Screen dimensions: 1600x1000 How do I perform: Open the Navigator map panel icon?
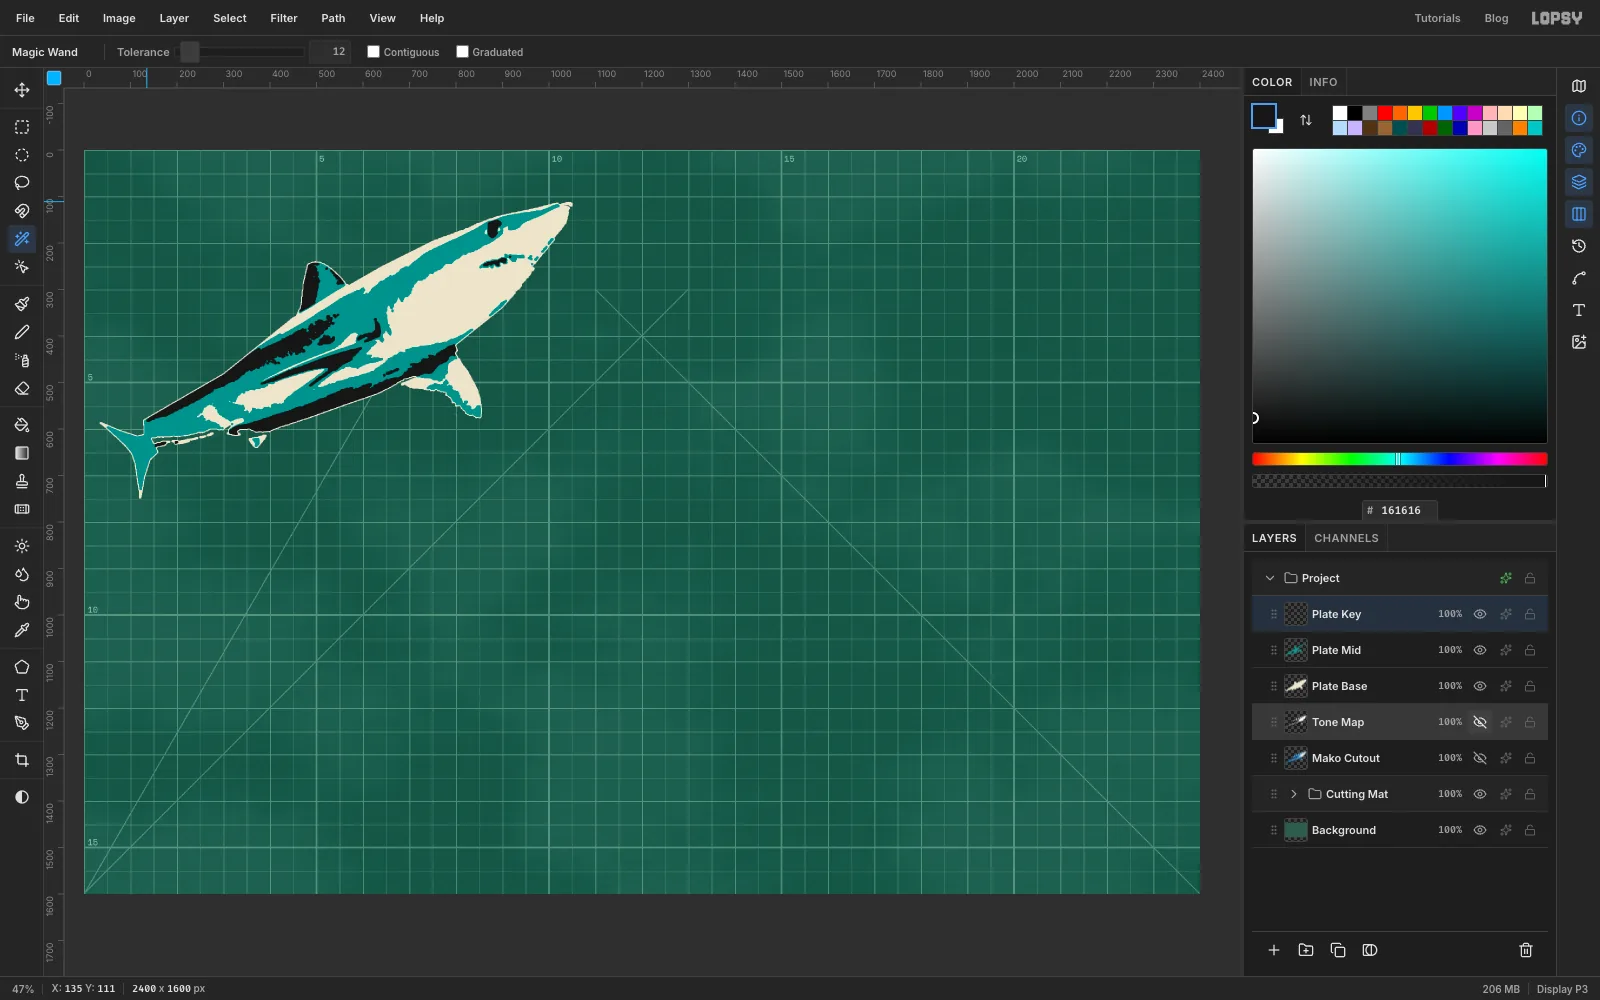click(1579, 86)
